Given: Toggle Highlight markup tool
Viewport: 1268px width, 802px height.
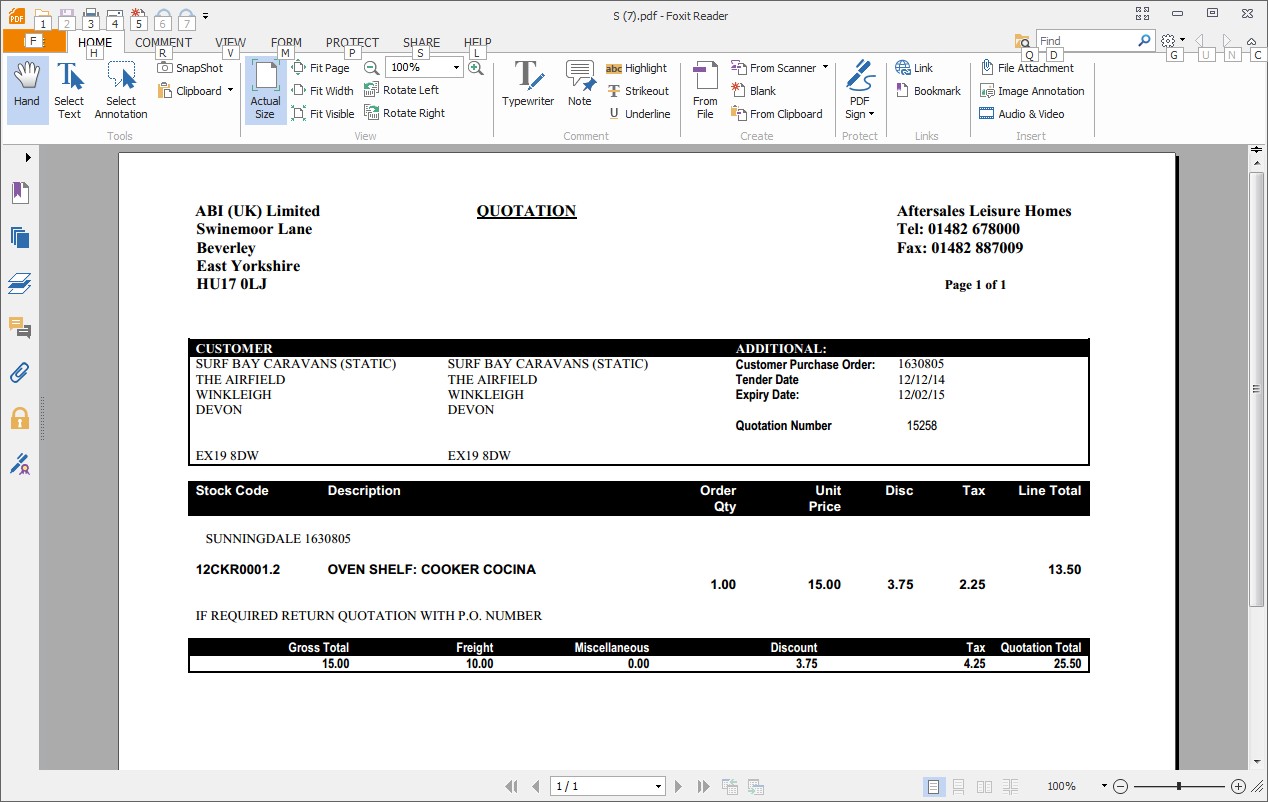Looking at the screenshot, I should (636, 68).
